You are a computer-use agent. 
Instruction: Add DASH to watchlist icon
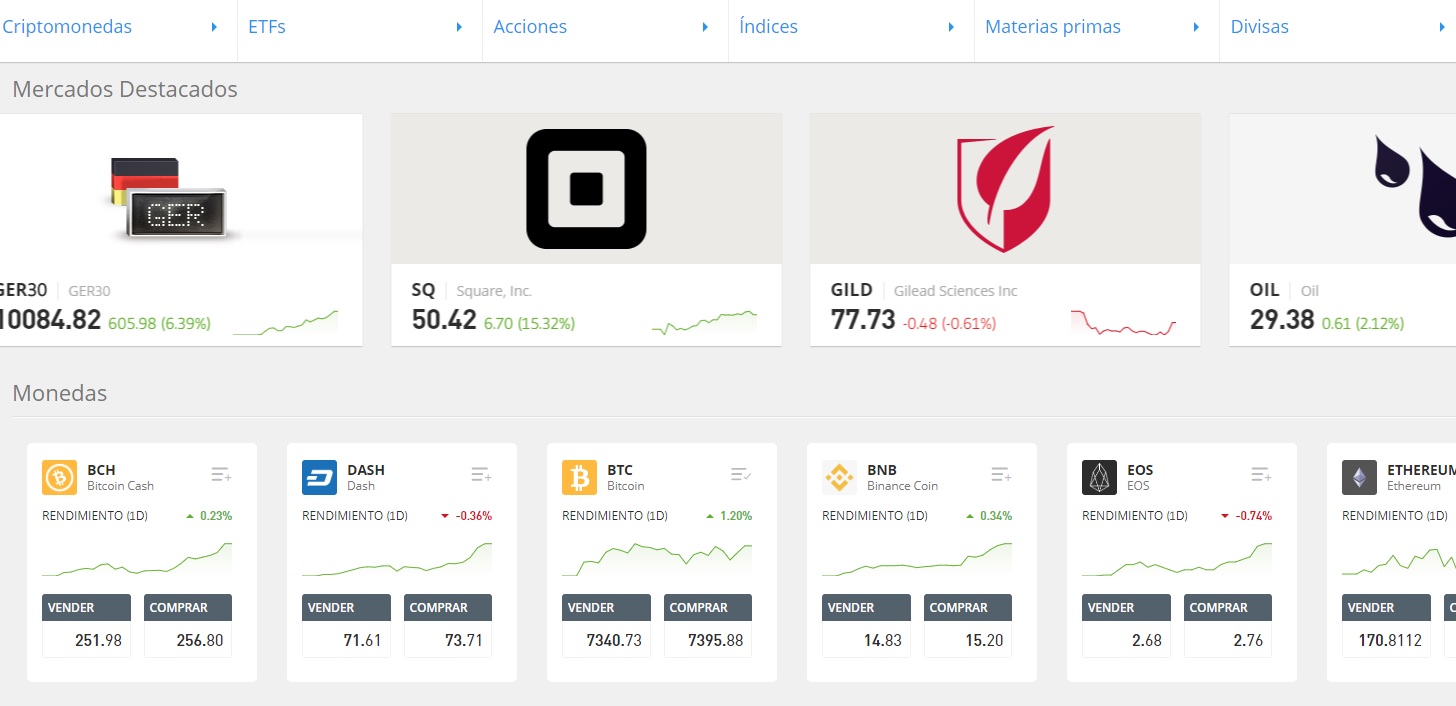click(481, 474)
